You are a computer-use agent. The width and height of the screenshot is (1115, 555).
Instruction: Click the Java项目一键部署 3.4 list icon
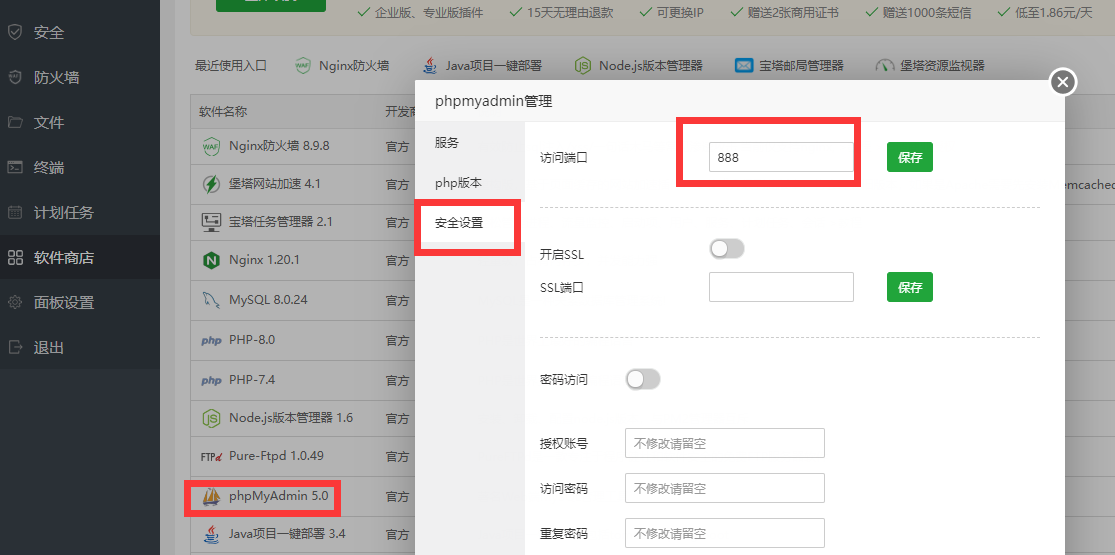click(211, 533)
